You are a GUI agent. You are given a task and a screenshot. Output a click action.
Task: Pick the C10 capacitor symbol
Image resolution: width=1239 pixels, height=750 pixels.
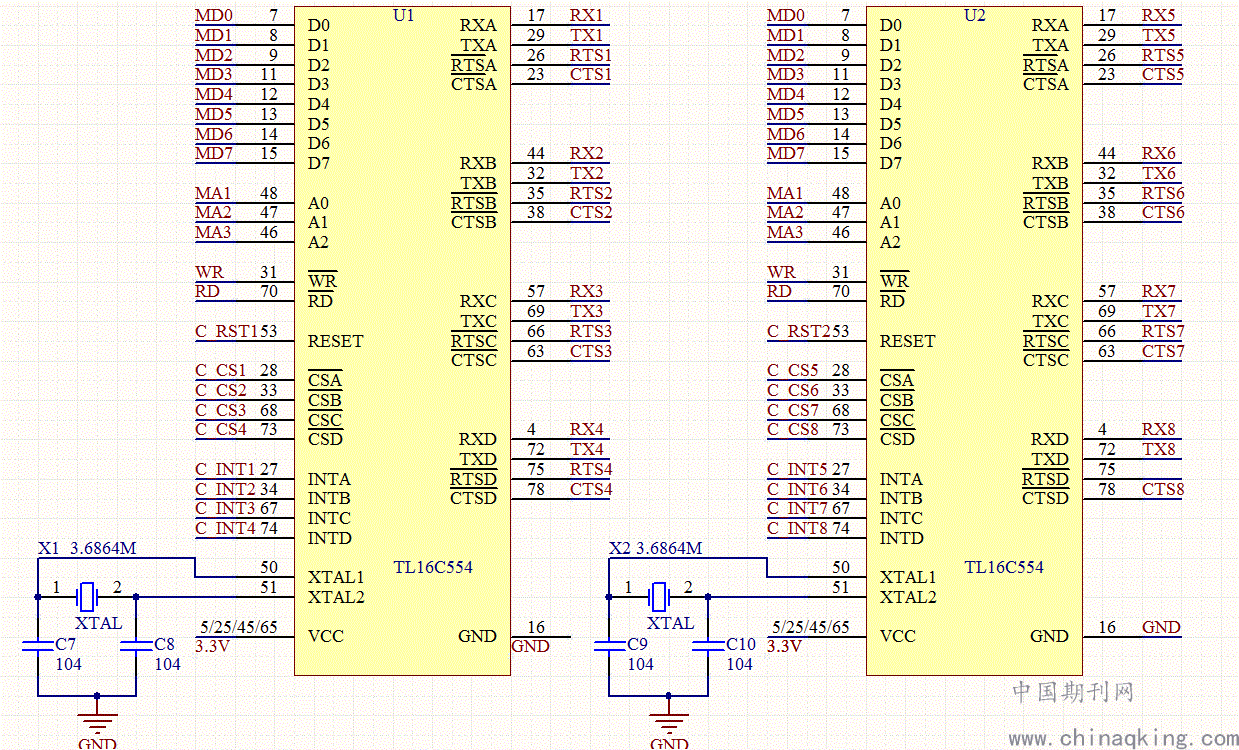(707, 646)
